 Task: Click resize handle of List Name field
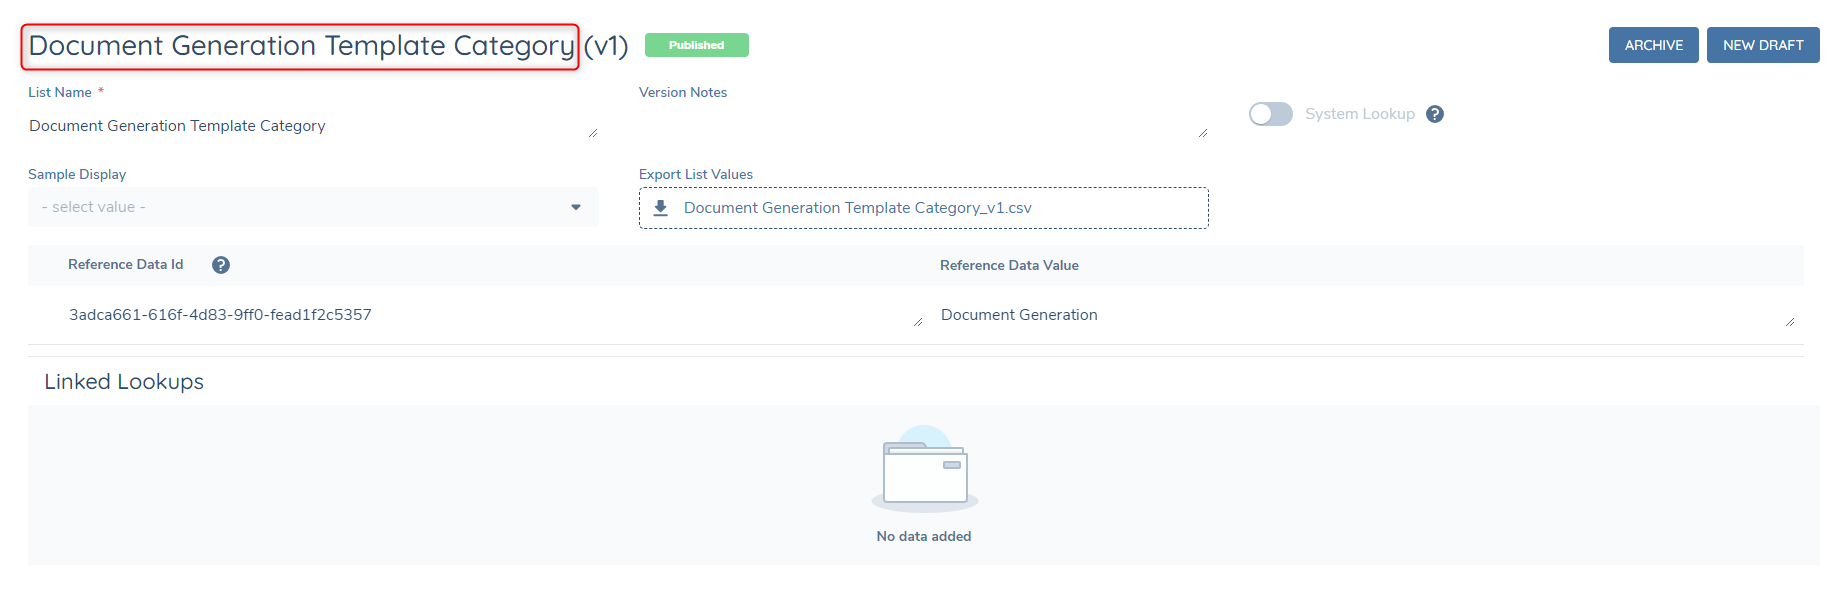(593, 133)
